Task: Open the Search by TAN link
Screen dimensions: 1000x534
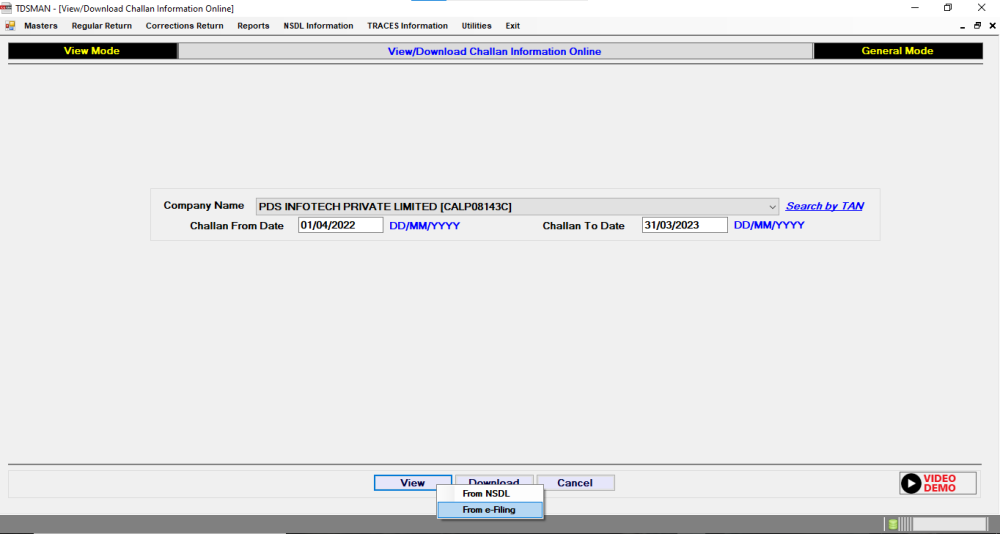Action: pos(825,206)
